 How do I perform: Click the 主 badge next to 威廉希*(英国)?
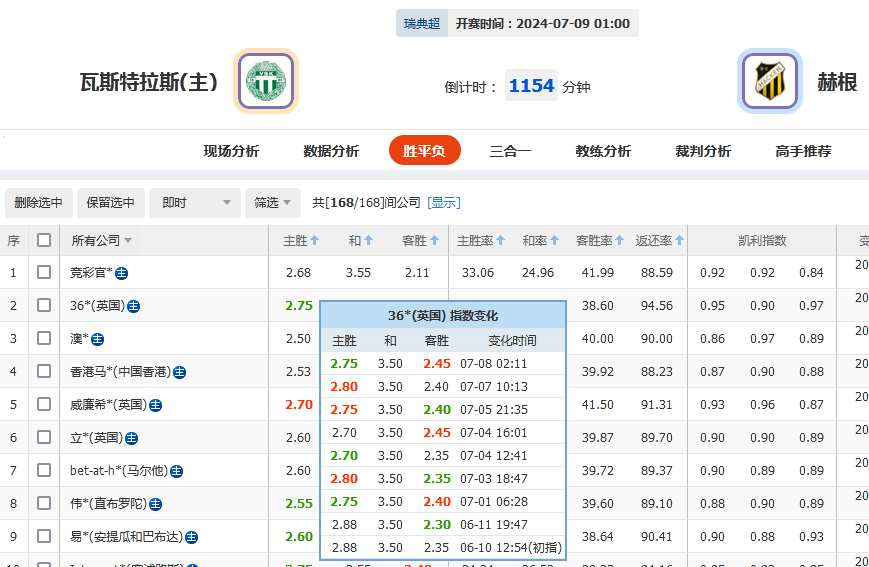point(156,405)
